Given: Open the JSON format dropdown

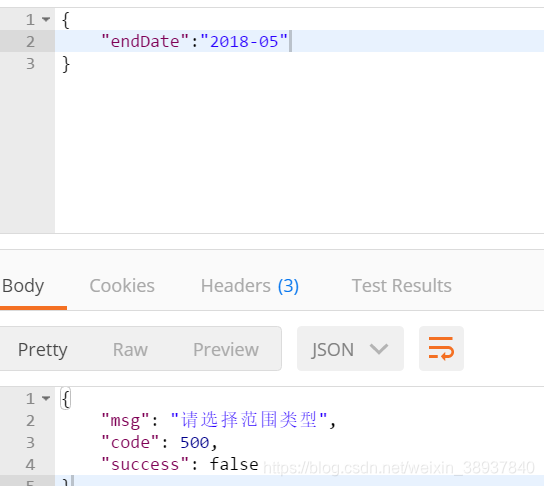Looking at the screenshot, I should [350, 349].
